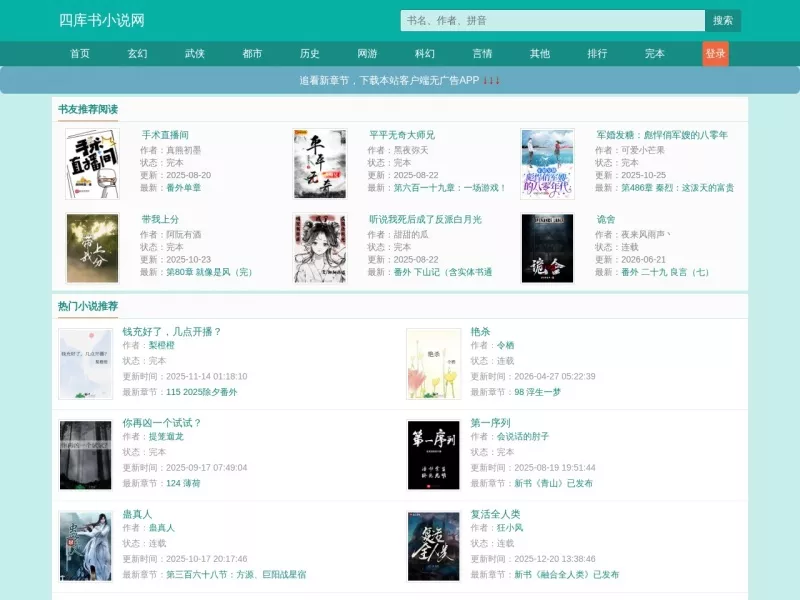Open chapter 新书《青山》已发布

(554, 483)
